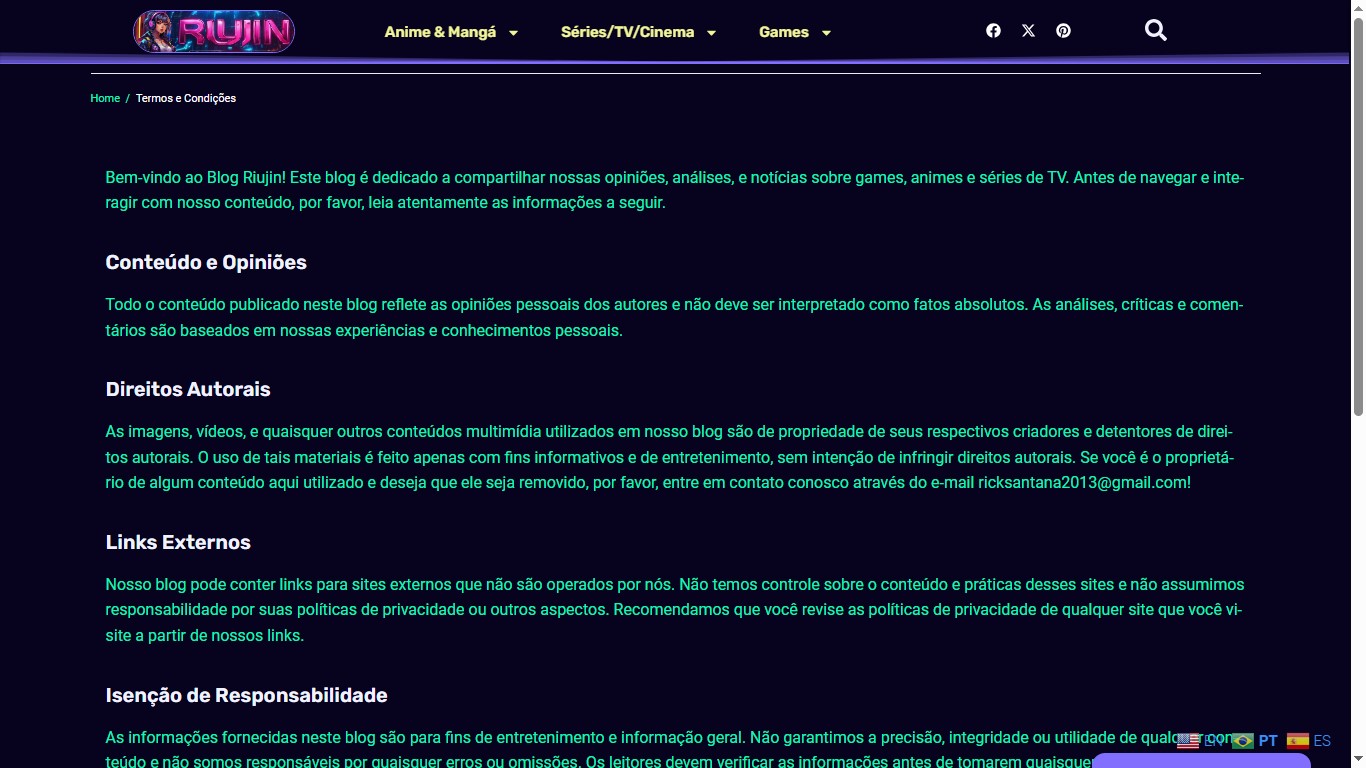Click the Riujin logo
Screen dimensions: 1366x768
click(x=213, y=31)
